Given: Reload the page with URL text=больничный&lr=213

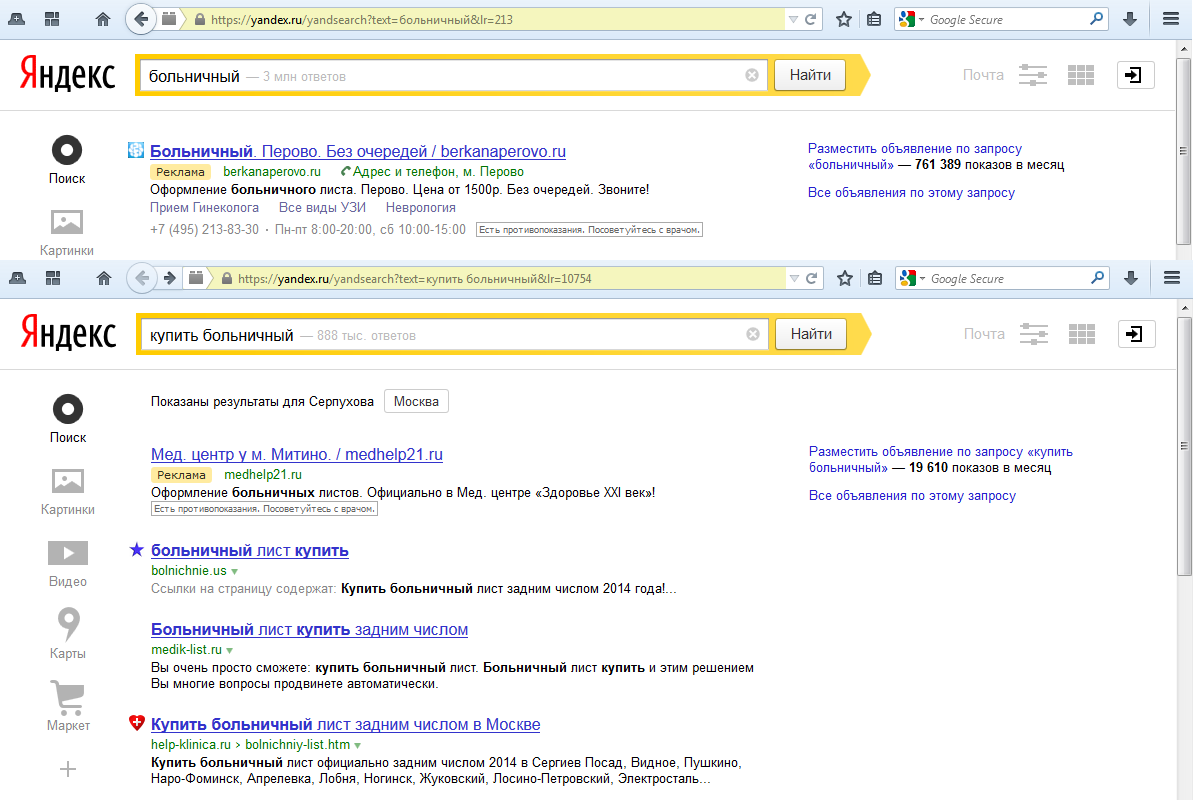Looking at the screenshot, I should coord(811,20).
